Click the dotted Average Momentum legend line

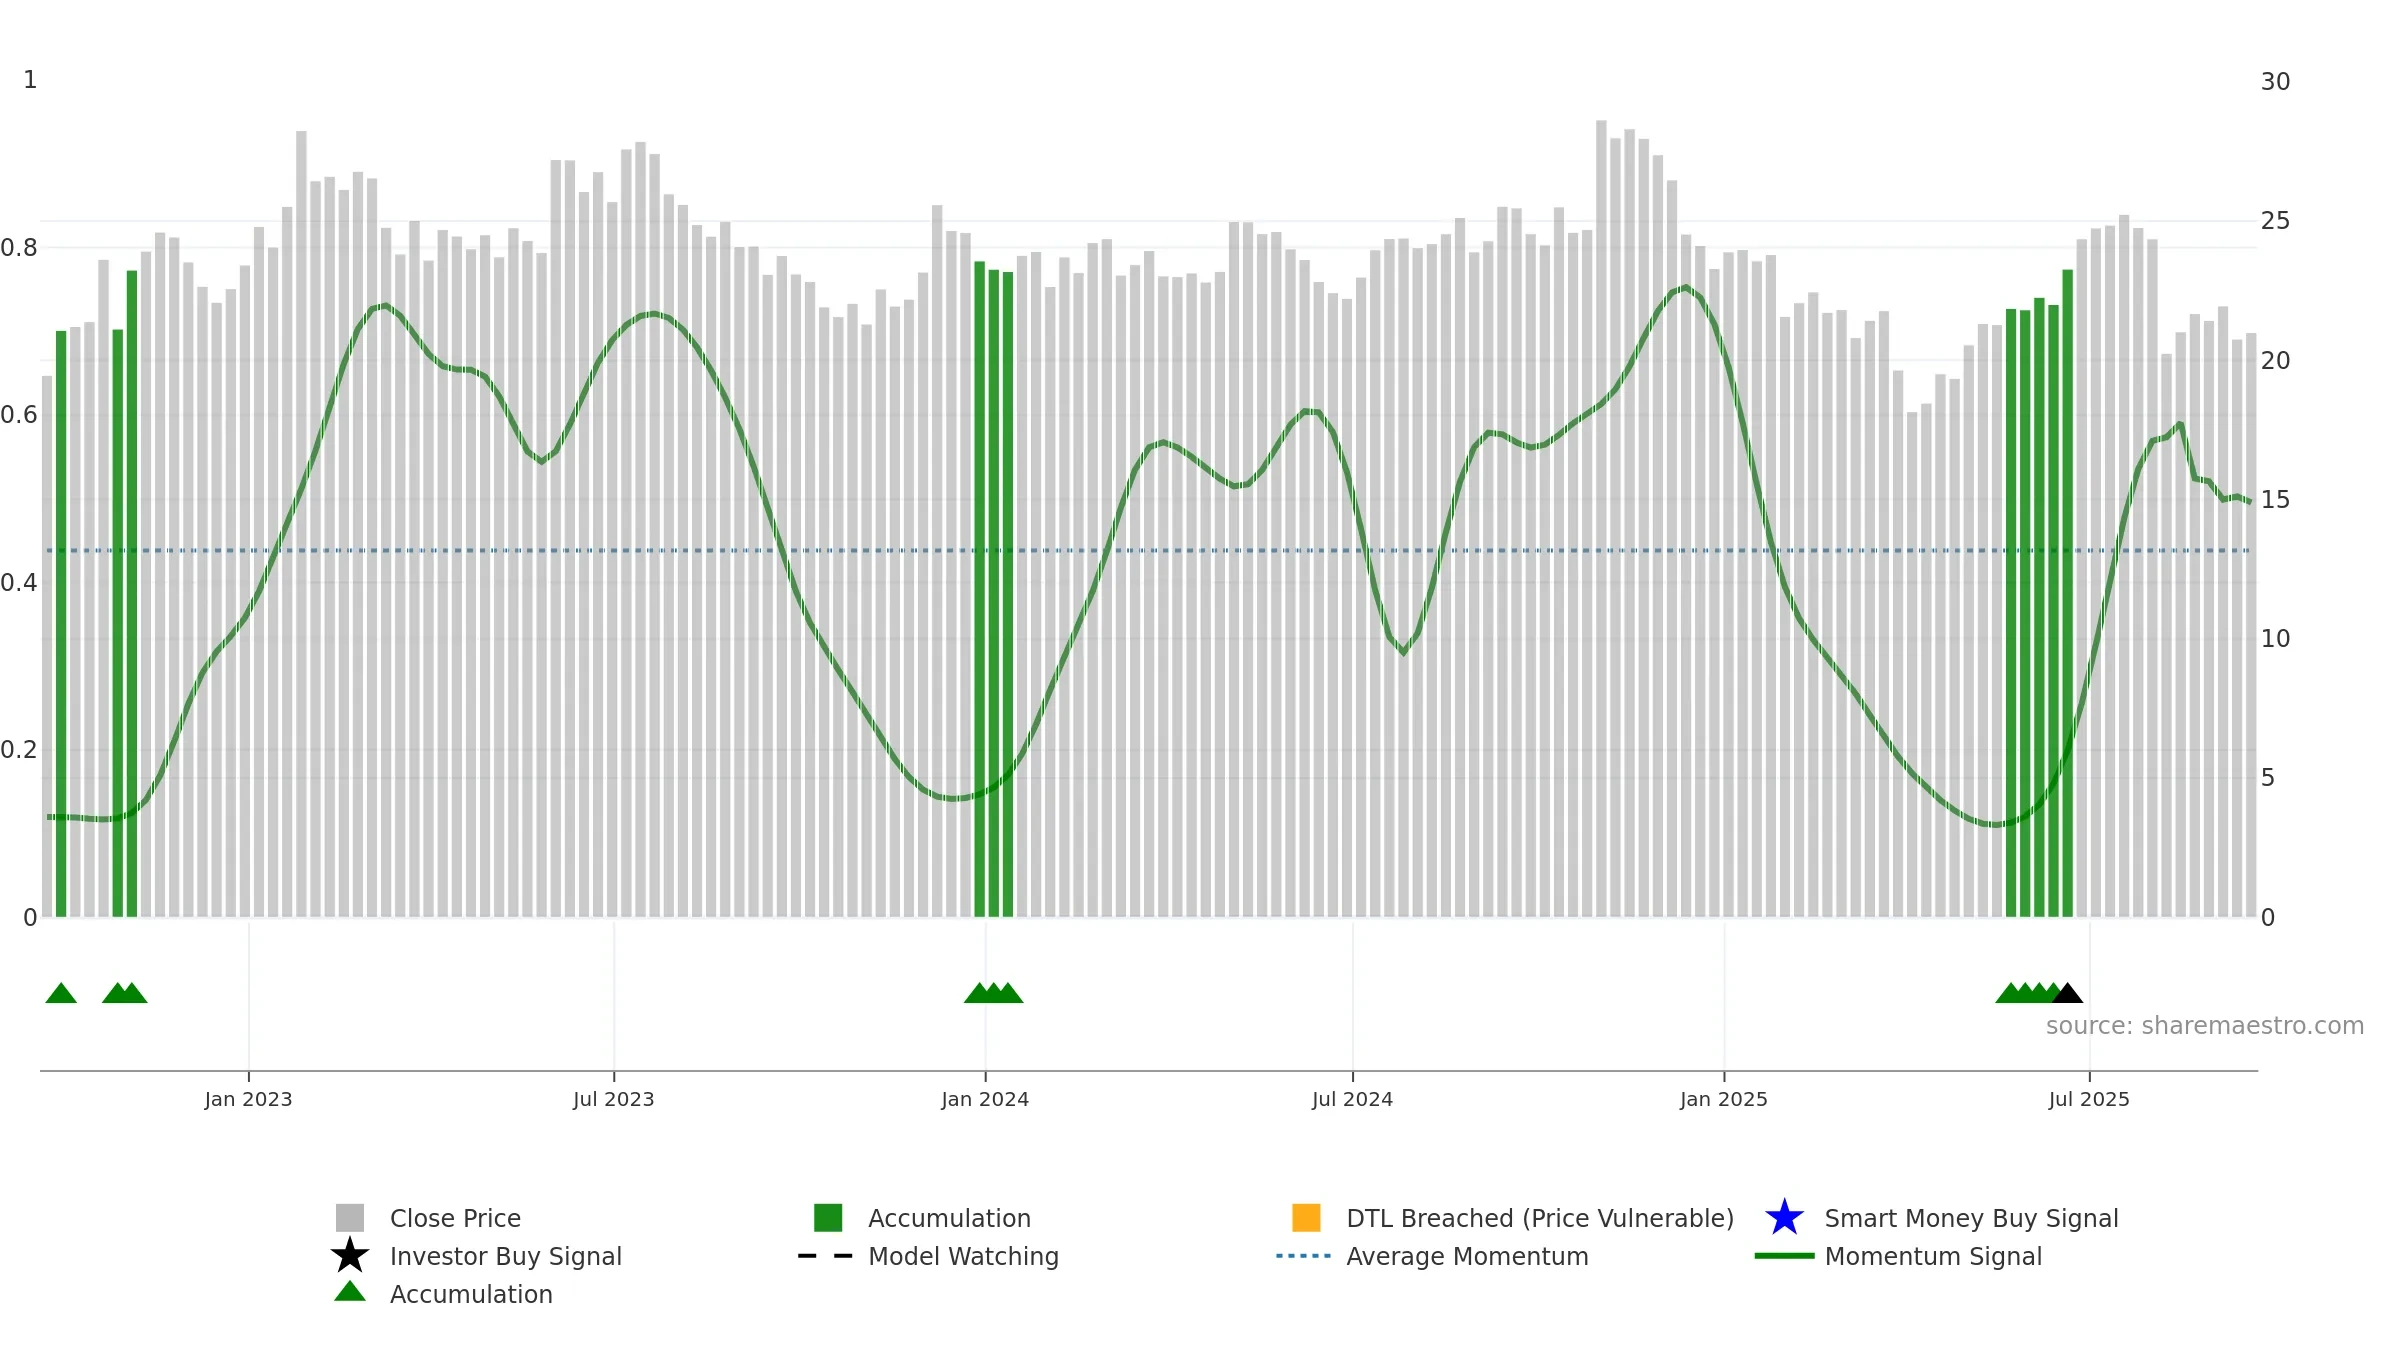[1304, 1256]
